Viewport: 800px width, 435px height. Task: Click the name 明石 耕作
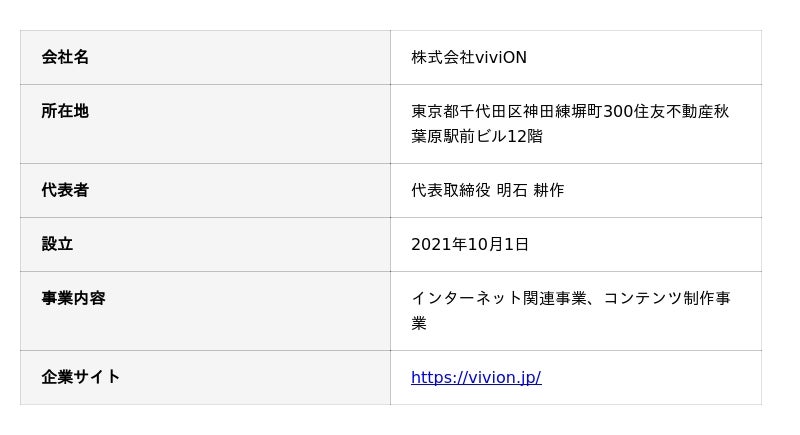(530, 190)
